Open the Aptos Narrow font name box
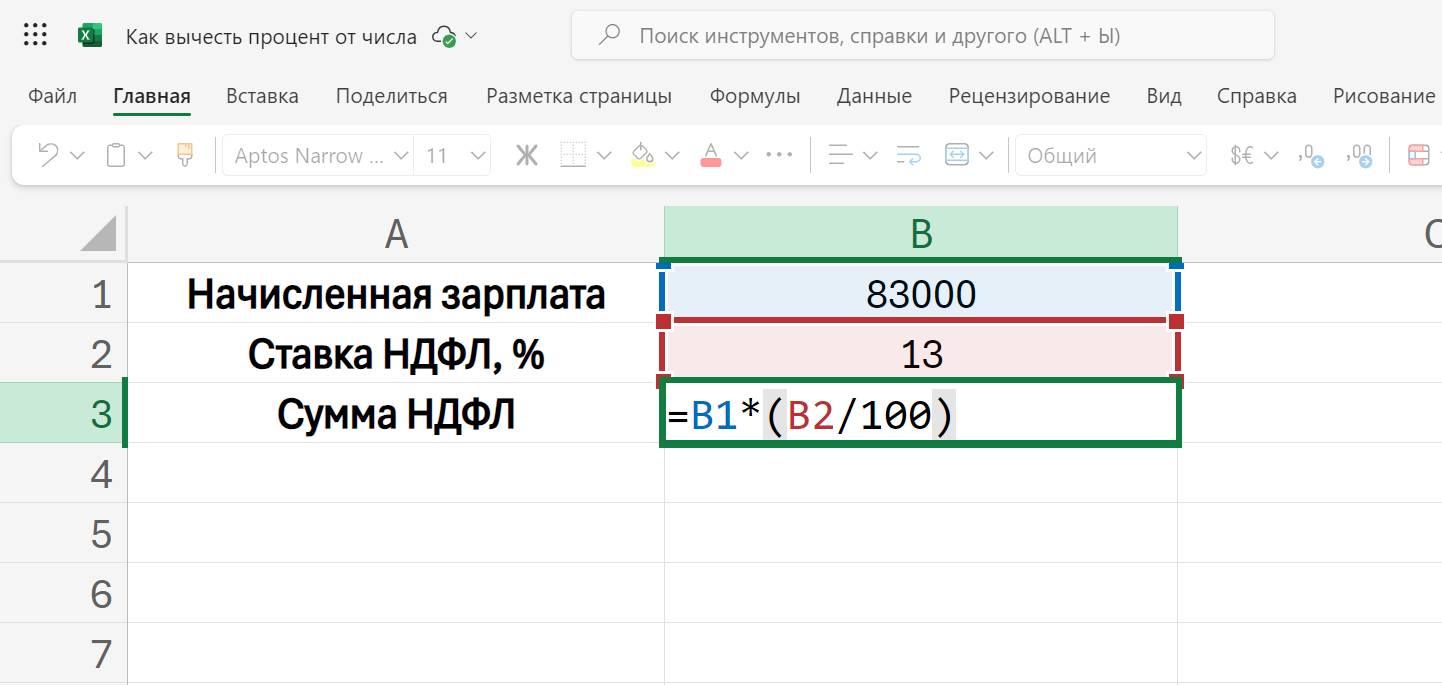Image resolution: width=1442 pixels, height=685 pixels. [x=318, y=155]
